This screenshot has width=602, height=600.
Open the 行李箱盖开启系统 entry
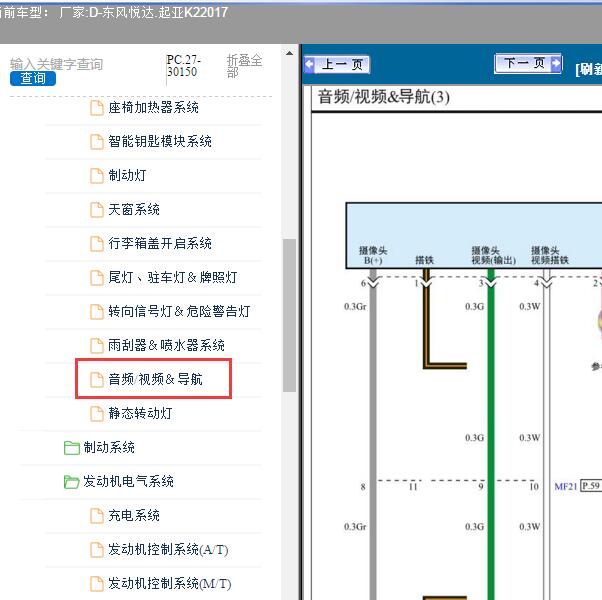click(160, 243)
